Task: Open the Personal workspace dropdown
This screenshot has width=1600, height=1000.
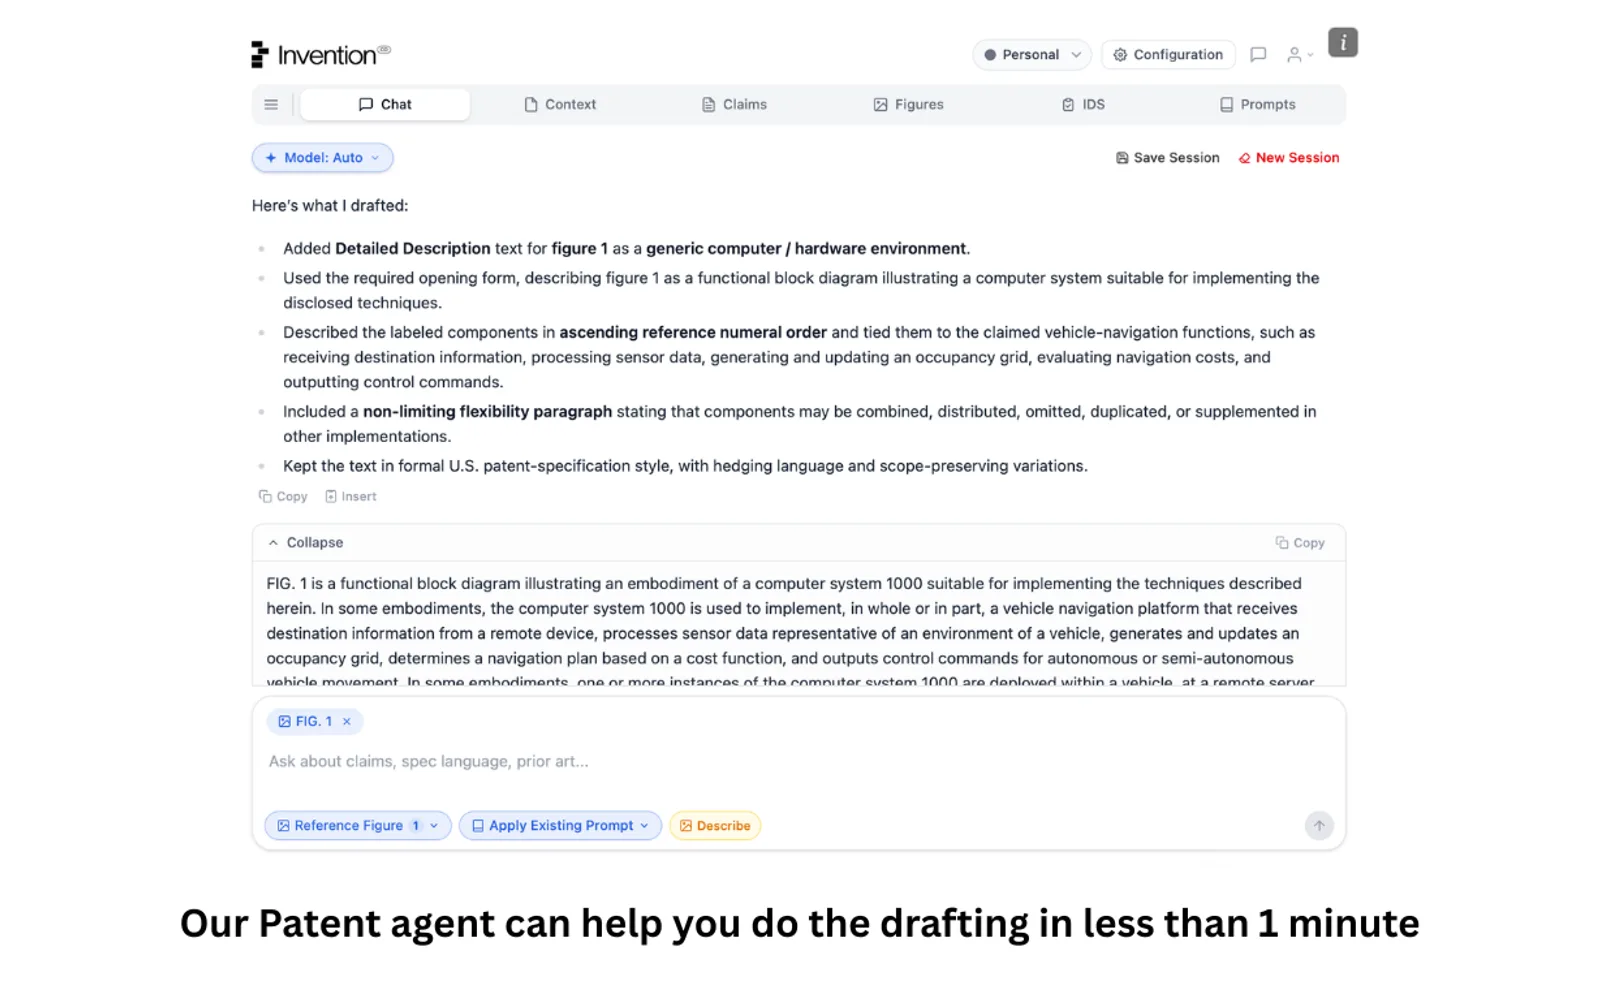Action: pos(1032,55)
